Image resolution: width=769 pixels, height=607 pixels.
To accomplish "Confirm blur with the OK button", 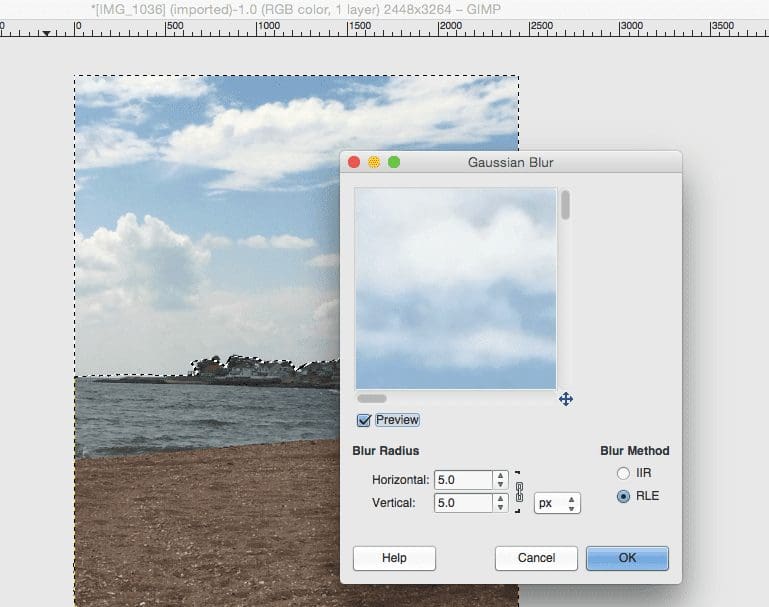I will point(627,558).
